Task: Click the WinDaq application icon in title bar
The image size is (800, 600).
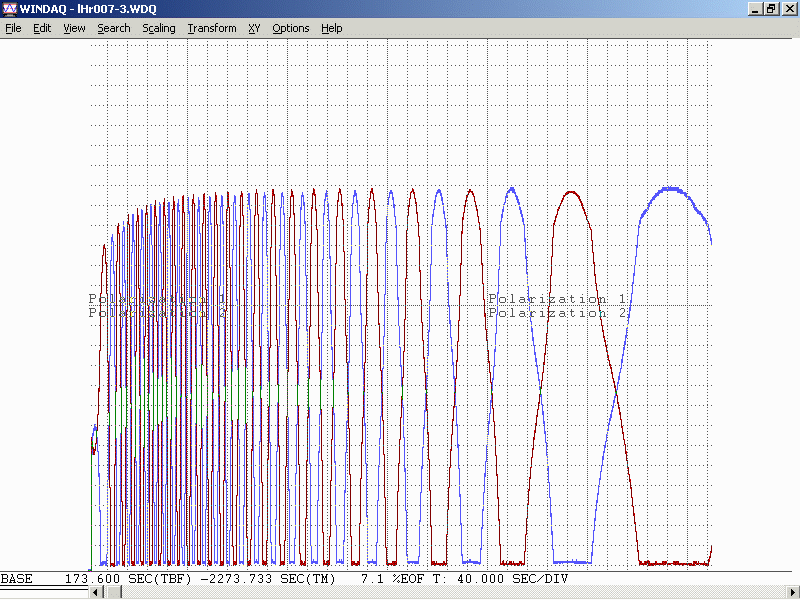Action: (x=9, y=8)
